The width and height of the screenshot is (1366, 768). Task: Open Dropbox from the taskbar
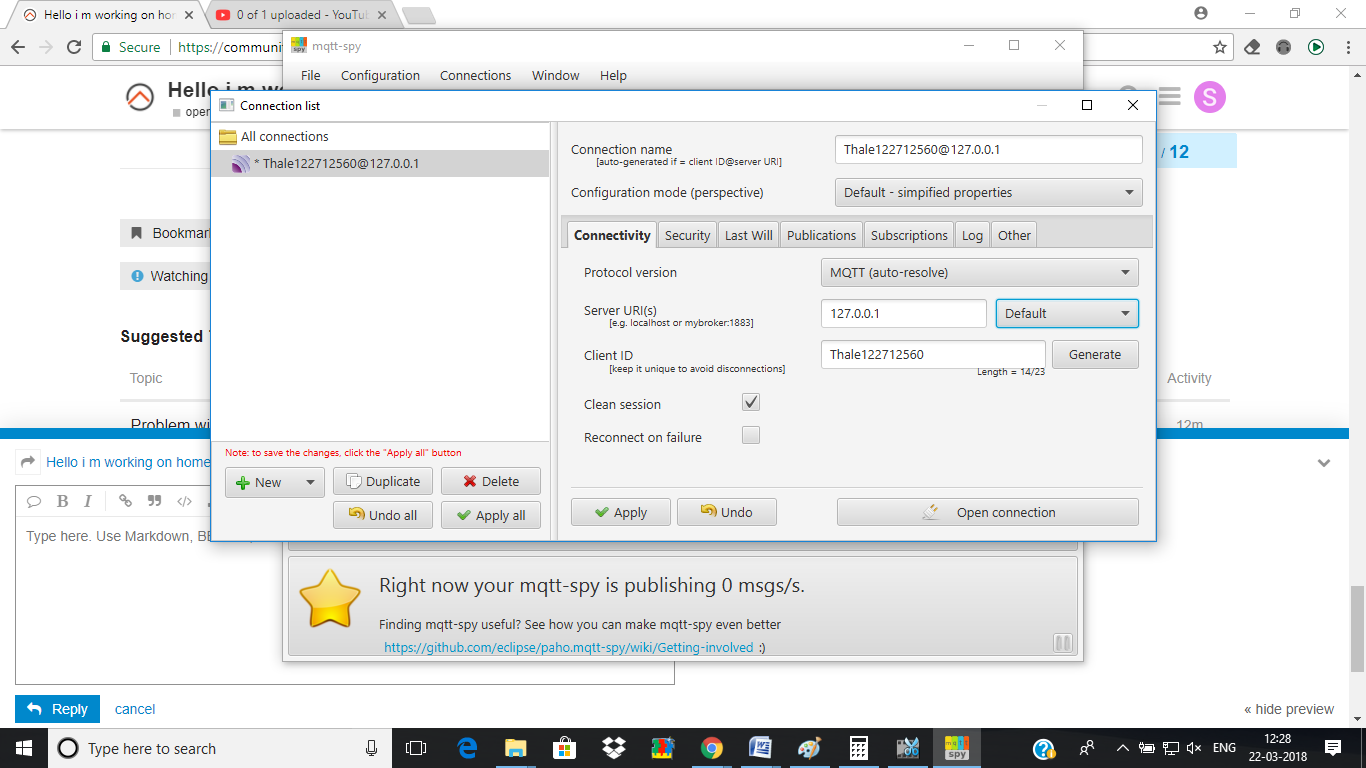[614, 748]
